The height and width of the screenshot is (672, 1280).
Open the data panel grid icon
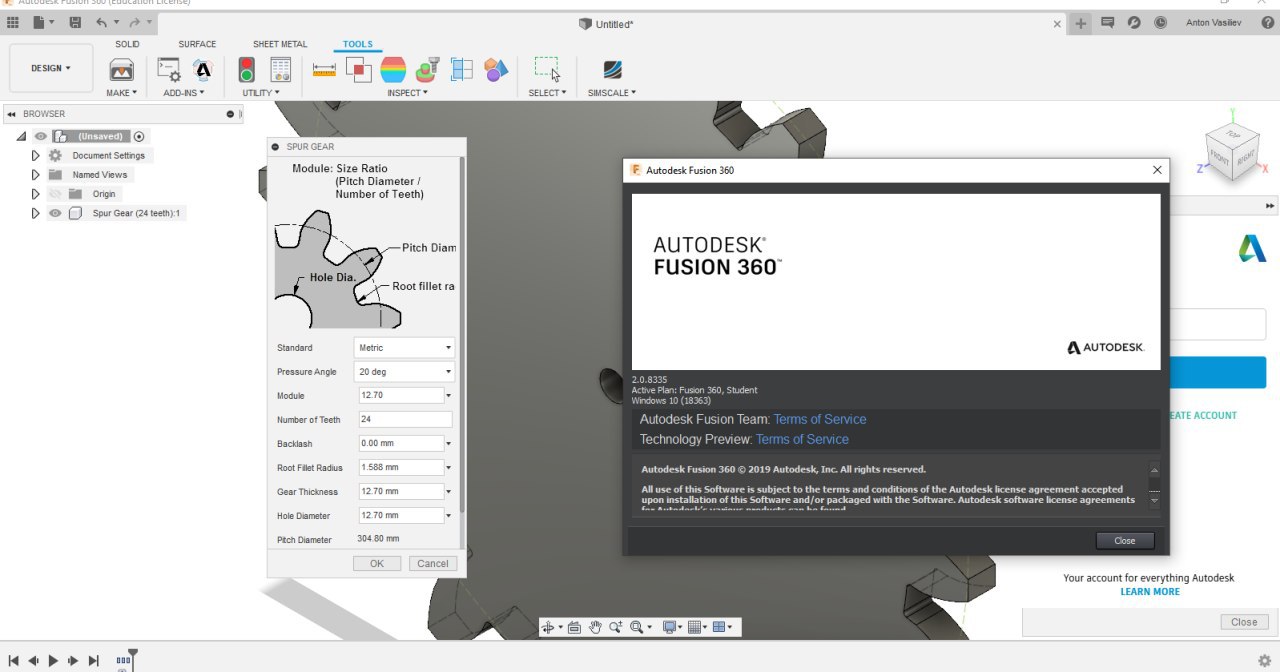tap(13, 22)
